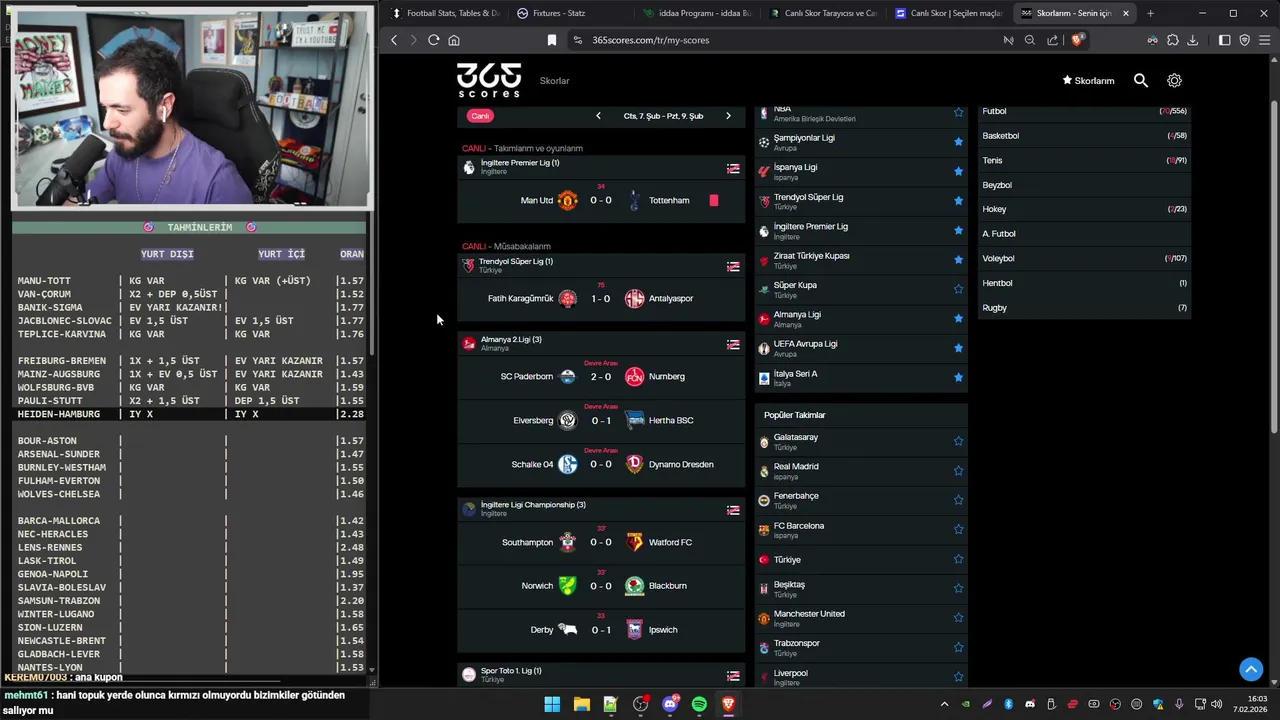This screenshot has width=1280, height=720.
Task: Switch to Football Stats, Tables tab
Action: click(445, 13)
